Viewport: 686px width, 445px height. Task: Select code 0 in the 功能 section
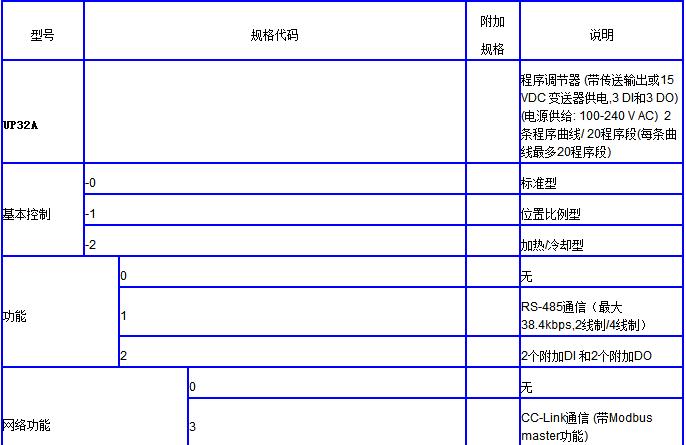292,272
